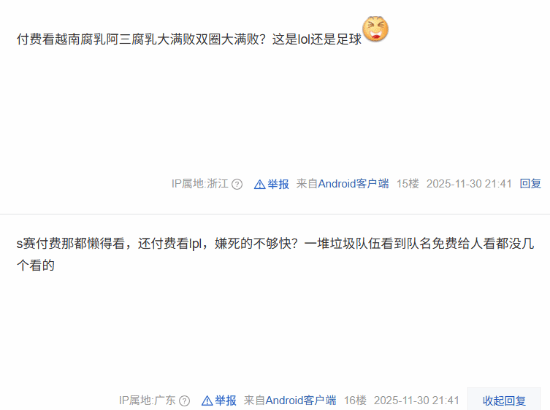
Task: Click the 16楼 timestamp 2025-11-30 21:41
Action: coord(416,400)
